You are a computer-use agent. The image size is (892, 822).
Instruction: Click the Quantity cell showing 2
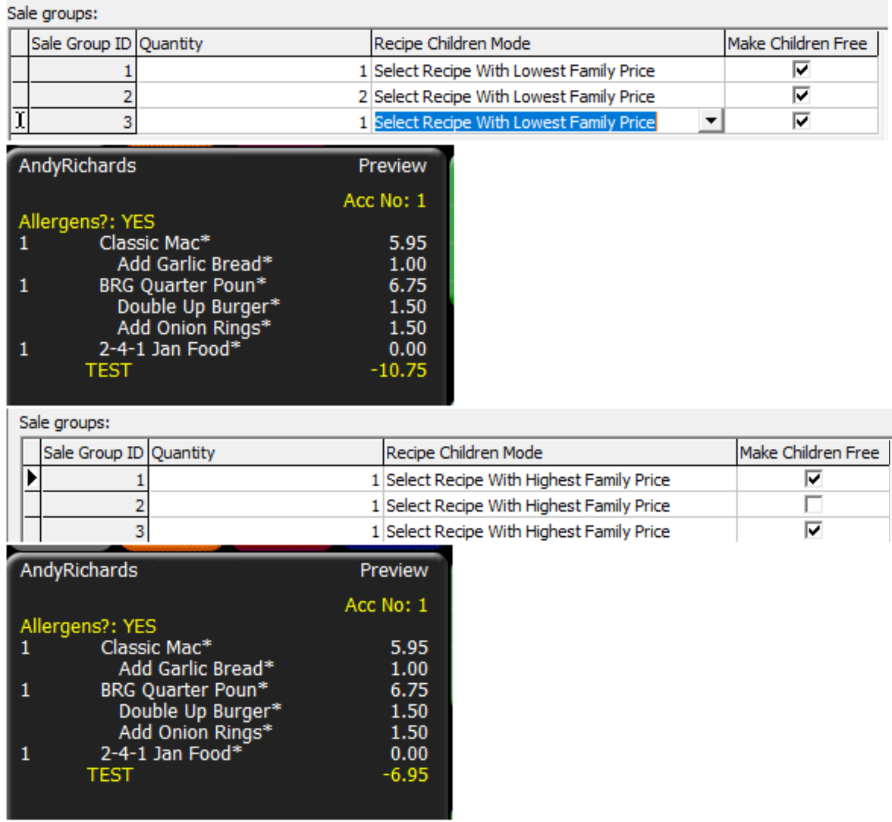[252, 97]
